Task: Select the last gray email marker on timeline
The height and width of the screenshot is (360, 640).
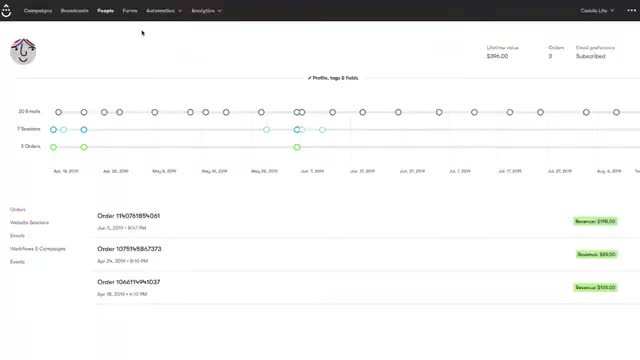Action: (x=616, y=112)
